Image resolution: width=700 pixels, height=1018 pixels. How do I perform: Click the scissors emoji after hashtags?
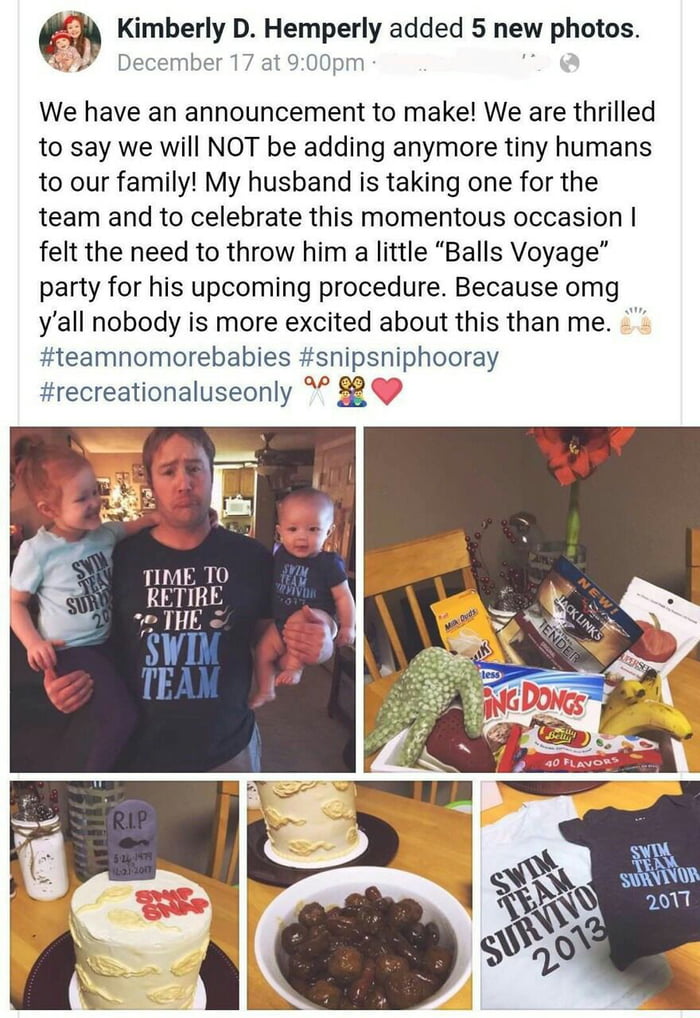tap(317, 392)
